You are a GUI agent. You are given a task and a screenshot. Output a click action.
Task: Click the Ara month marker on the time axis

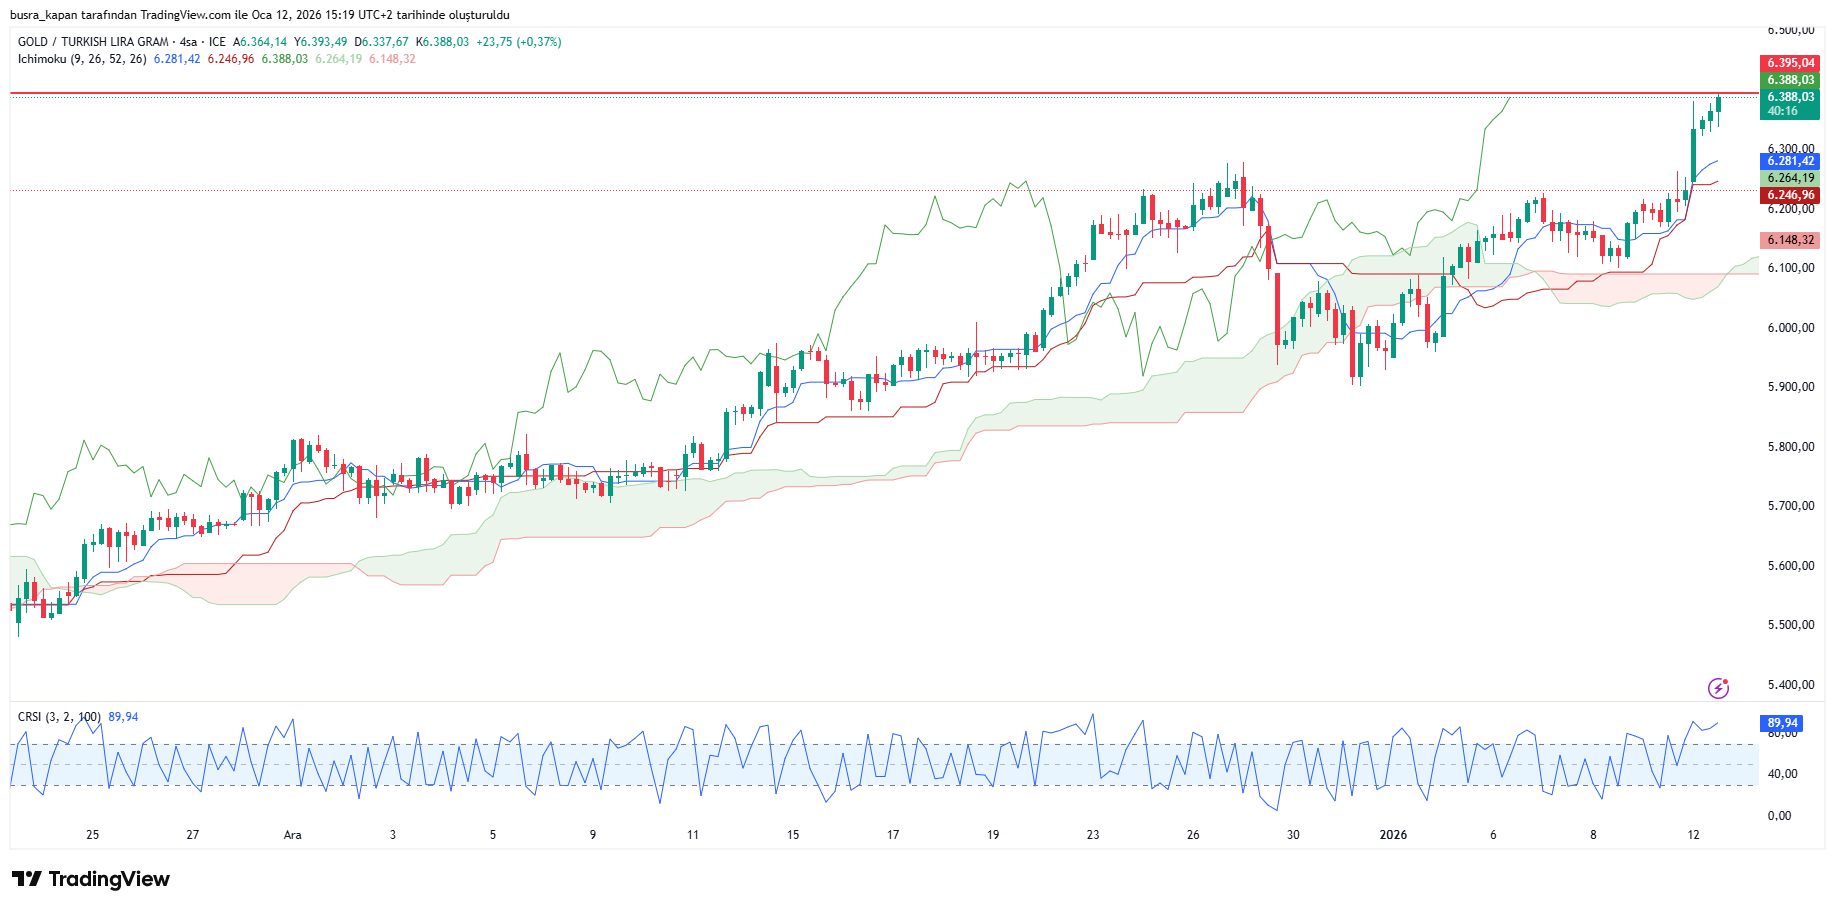click(292, 835)
